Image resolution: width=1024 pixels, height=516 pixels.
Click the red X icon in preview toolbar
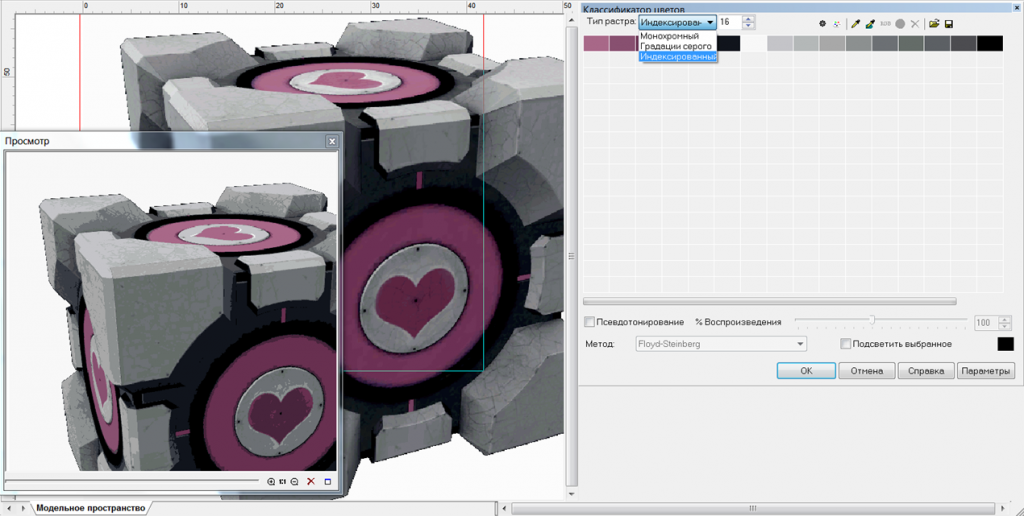point(311,481)
